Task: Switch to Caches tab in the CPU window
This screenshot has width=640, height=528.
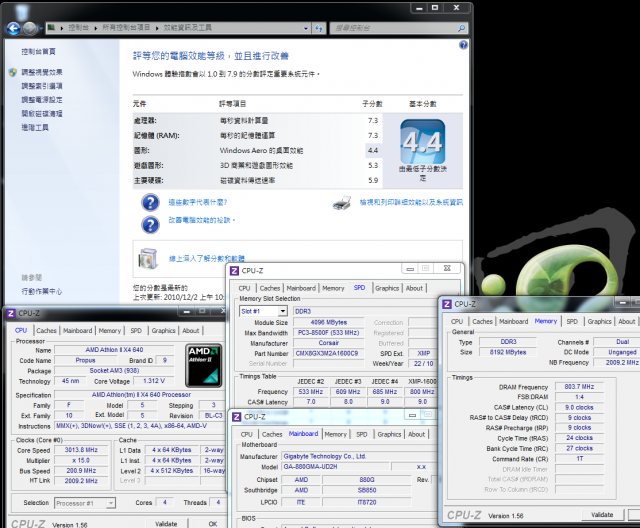Action: (x=46, y=331)
